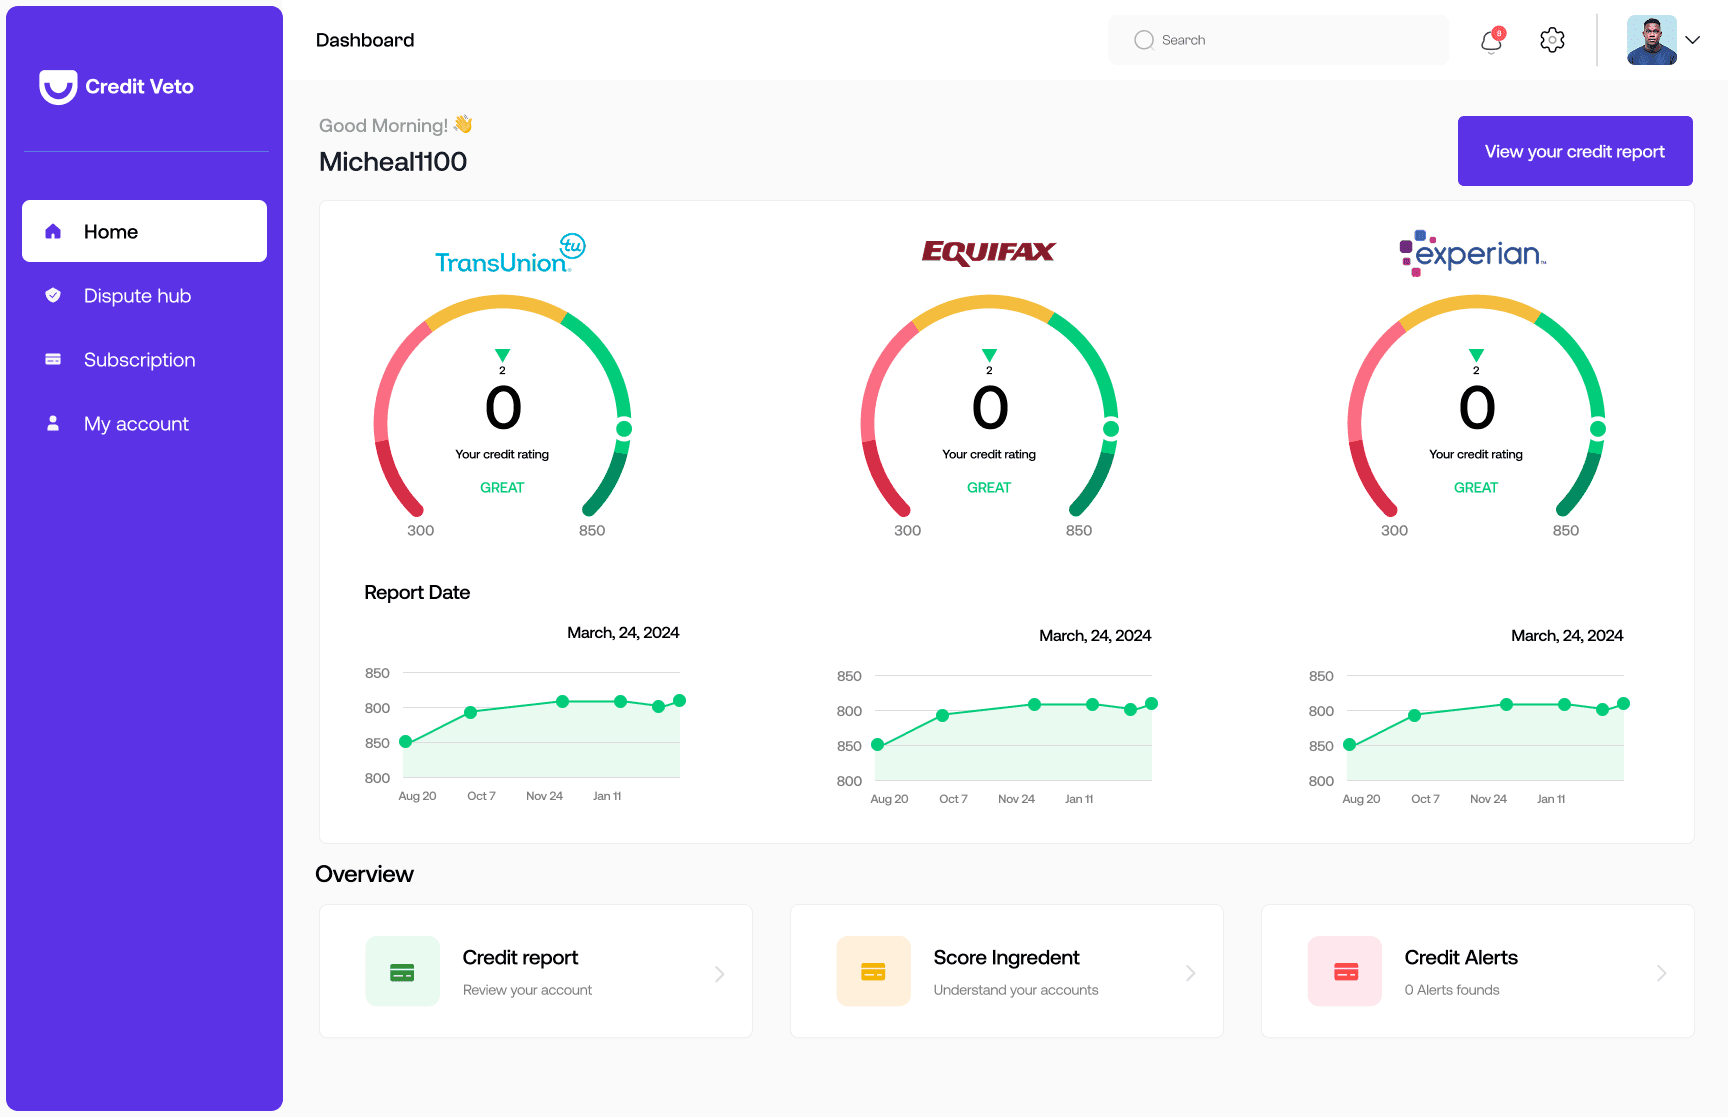The height and width of the screenshot is (1117, 1728).
Task: Click the Experian gauge green end knob
Action: [1598, 429]
